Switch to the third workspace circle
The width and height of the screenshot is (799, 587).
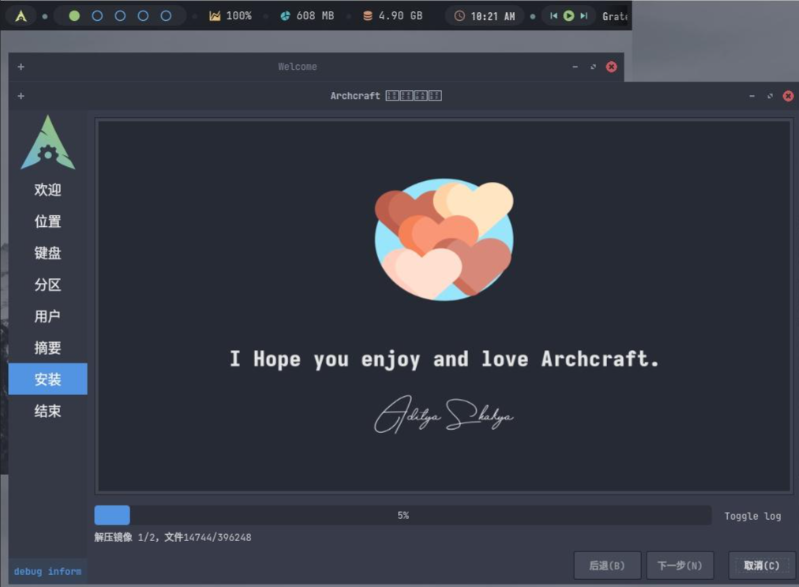(x=120, y=16)
